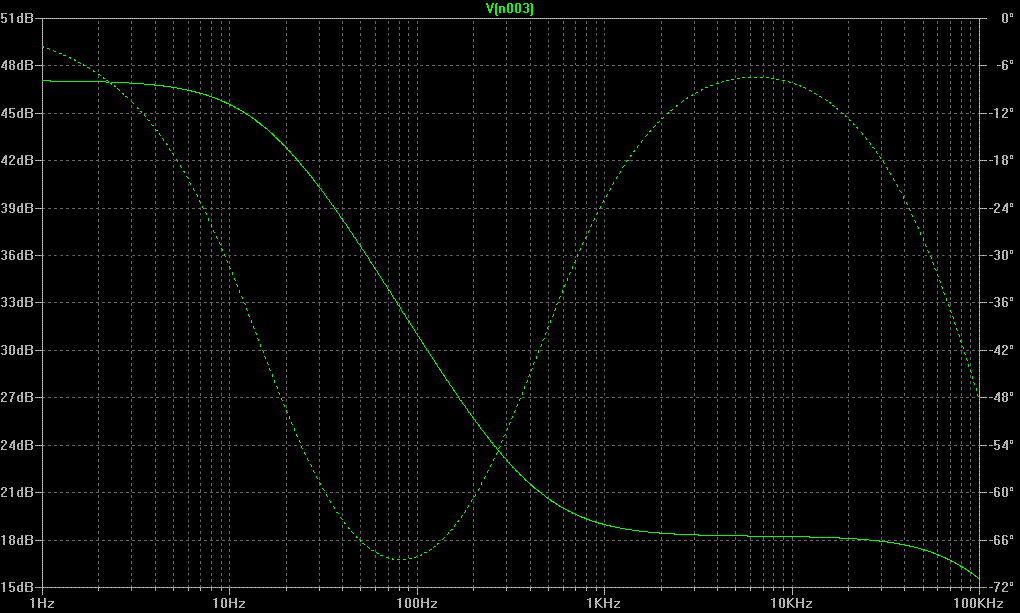Click the 1KHz frequency axis label
This screenshot has height=613, width=1020.
pos(604,604)
